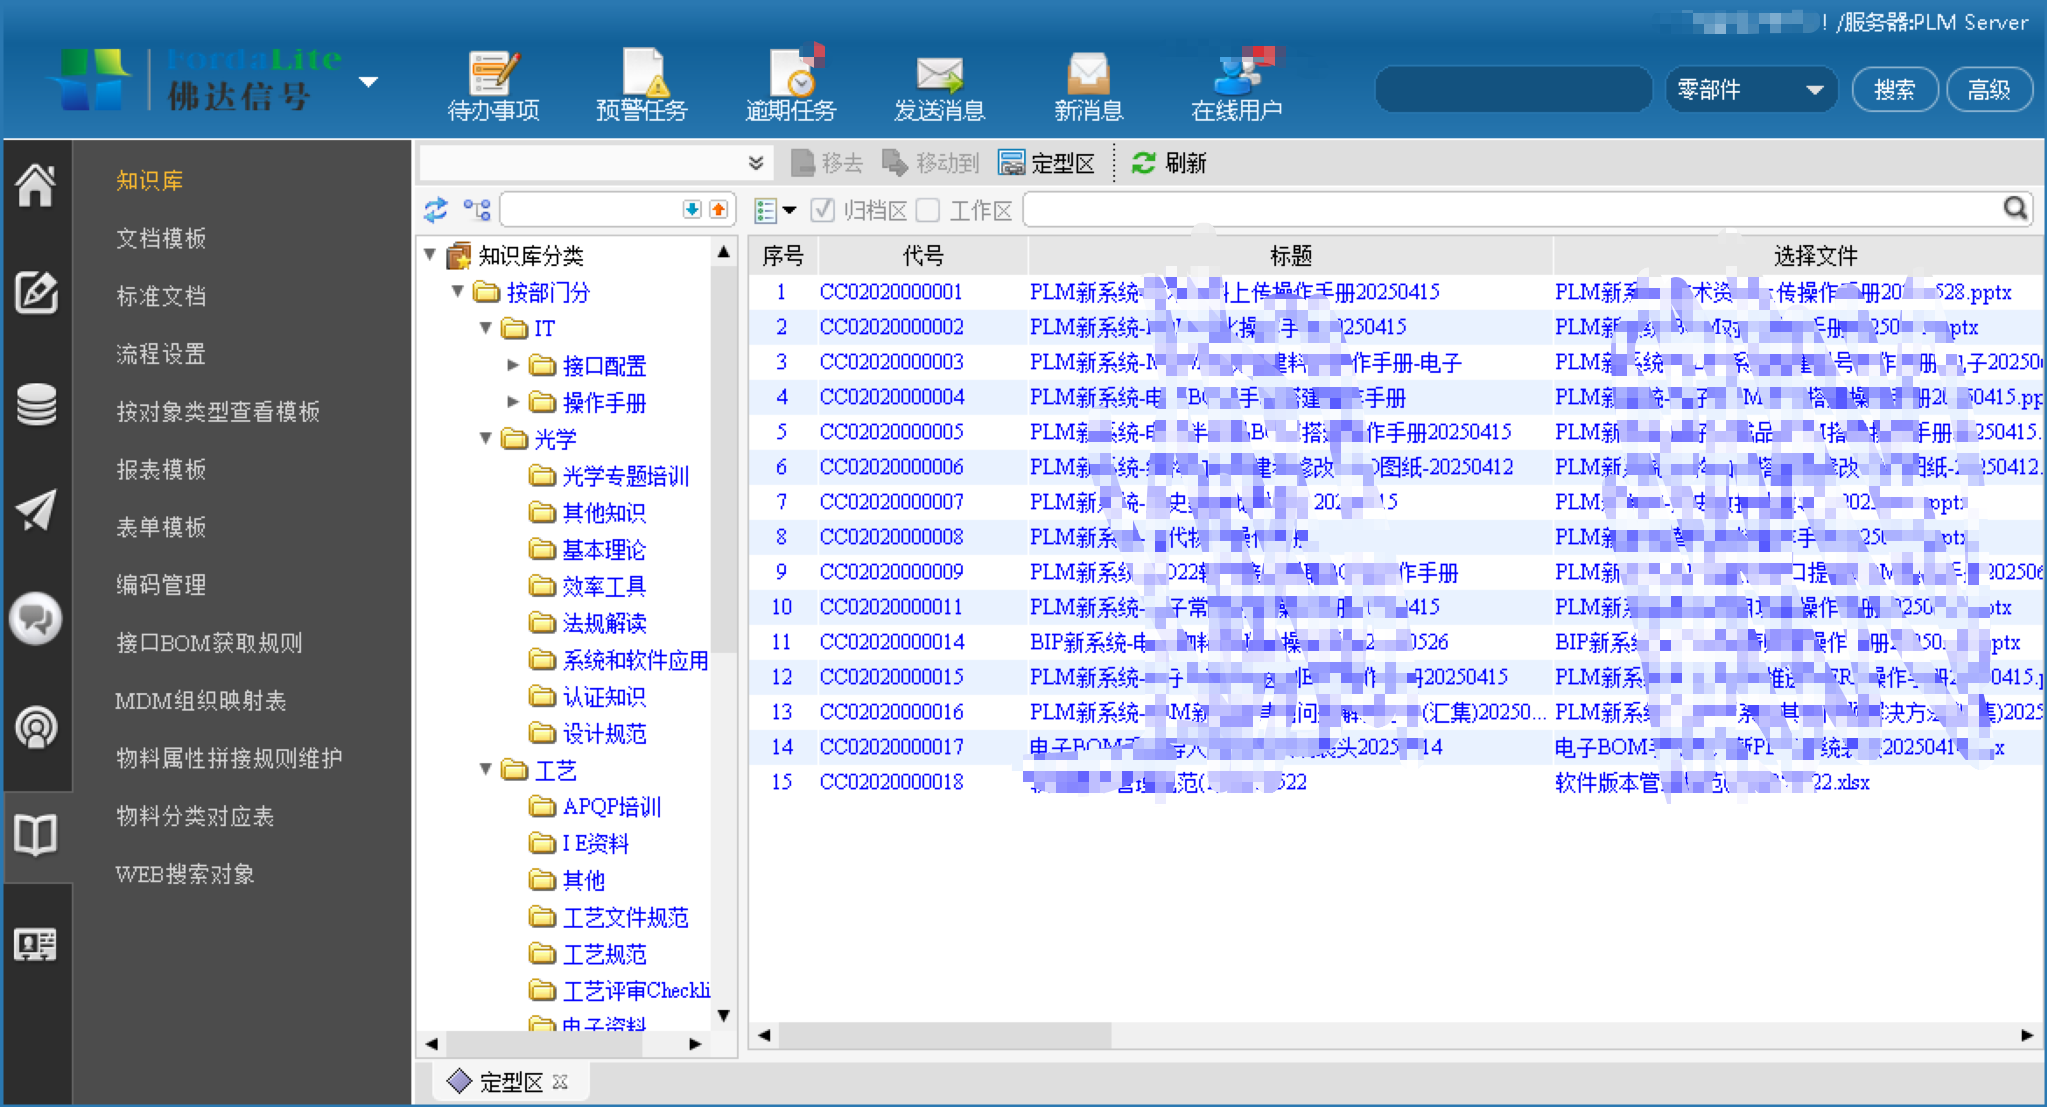Screen dimensions: 2047x1107
Task: Collapse the 光学 tree folder
Action: [486, 438]
